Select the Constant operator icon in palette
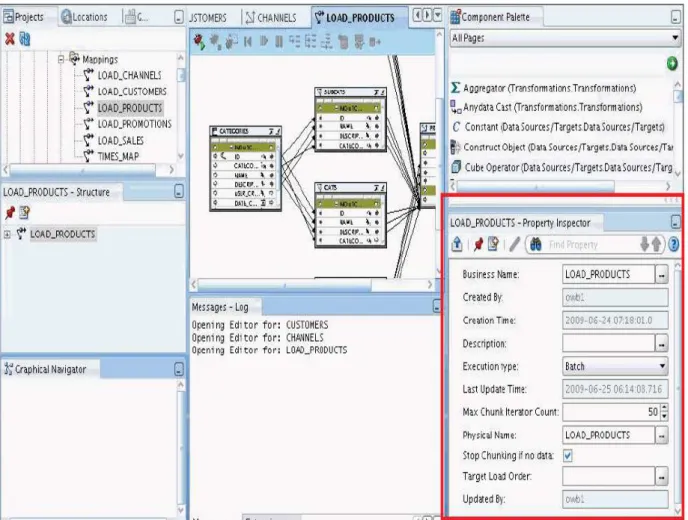This screenshot has height=520, width=688. click(456, 127)
